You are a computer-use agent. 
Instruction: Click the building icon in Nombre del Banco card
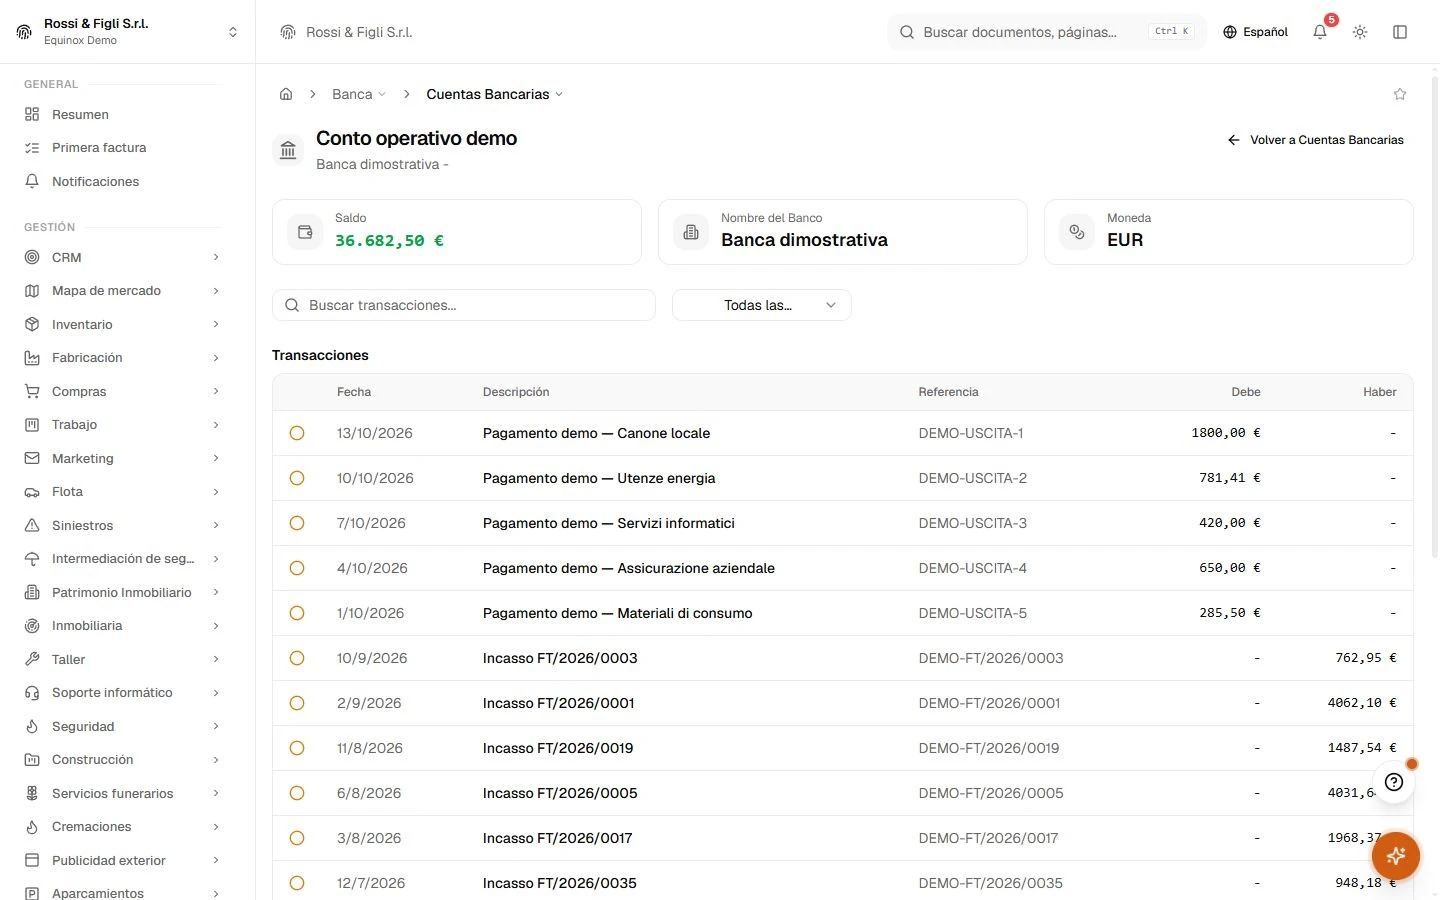click(691, 232)
